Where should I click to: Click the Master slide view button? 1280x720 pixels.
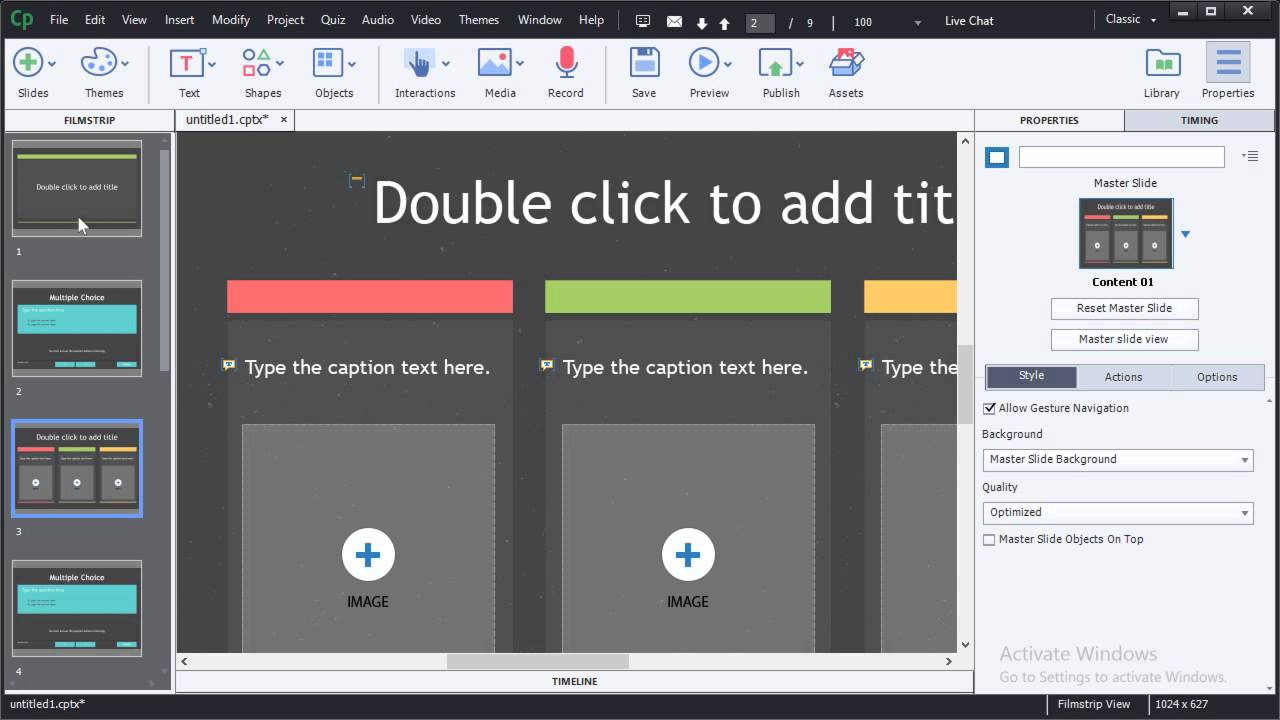tap(1124, 340)
